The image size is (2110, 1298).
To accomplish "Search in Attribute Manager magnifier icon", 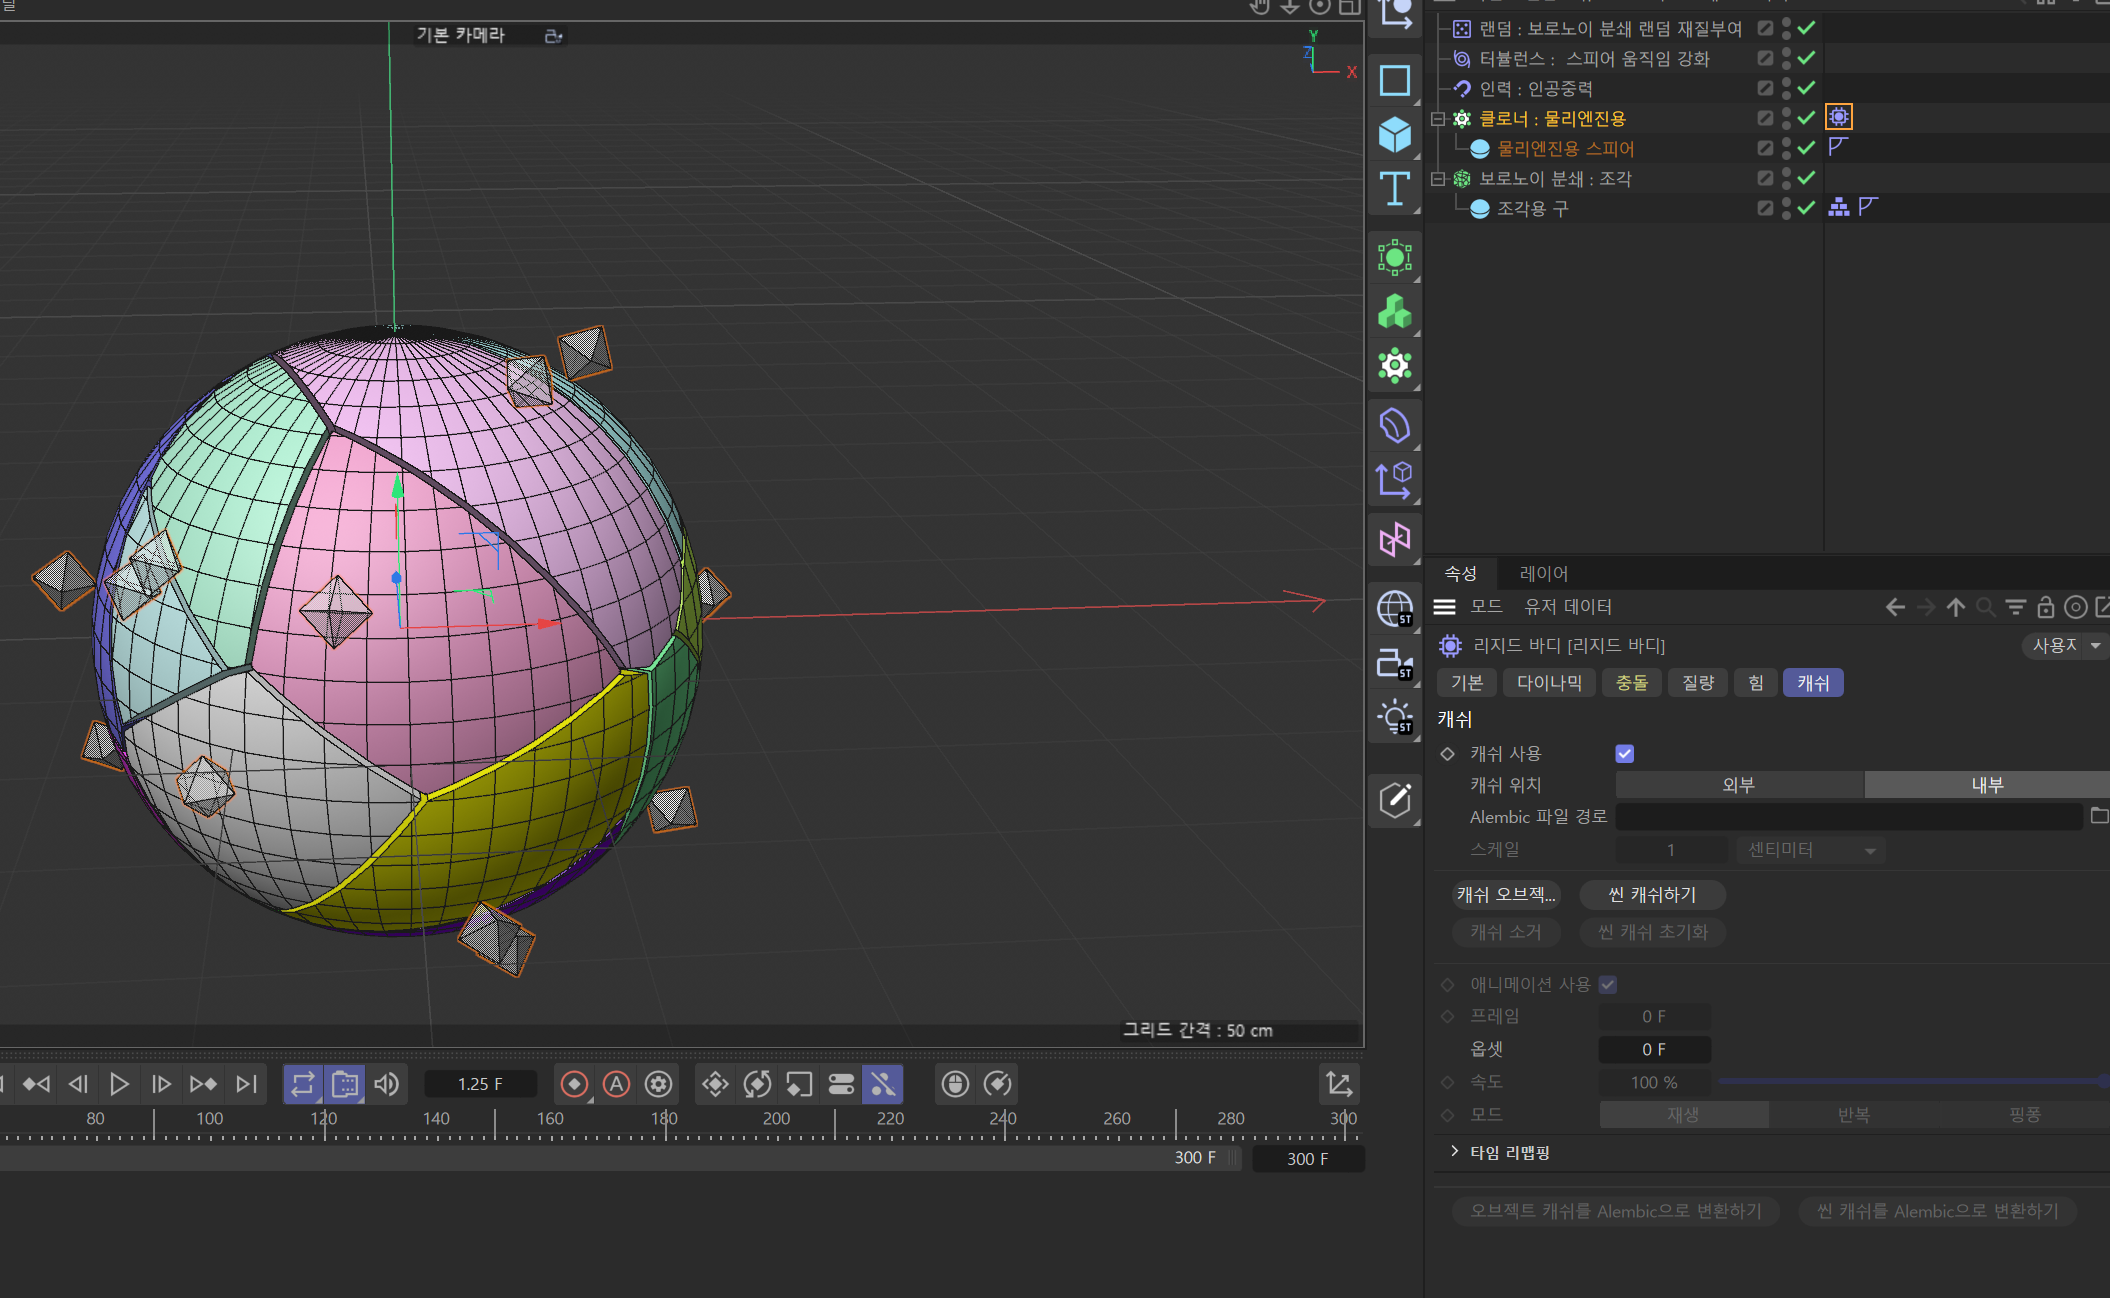I will pyautogui.click(x=1985, y=607).
